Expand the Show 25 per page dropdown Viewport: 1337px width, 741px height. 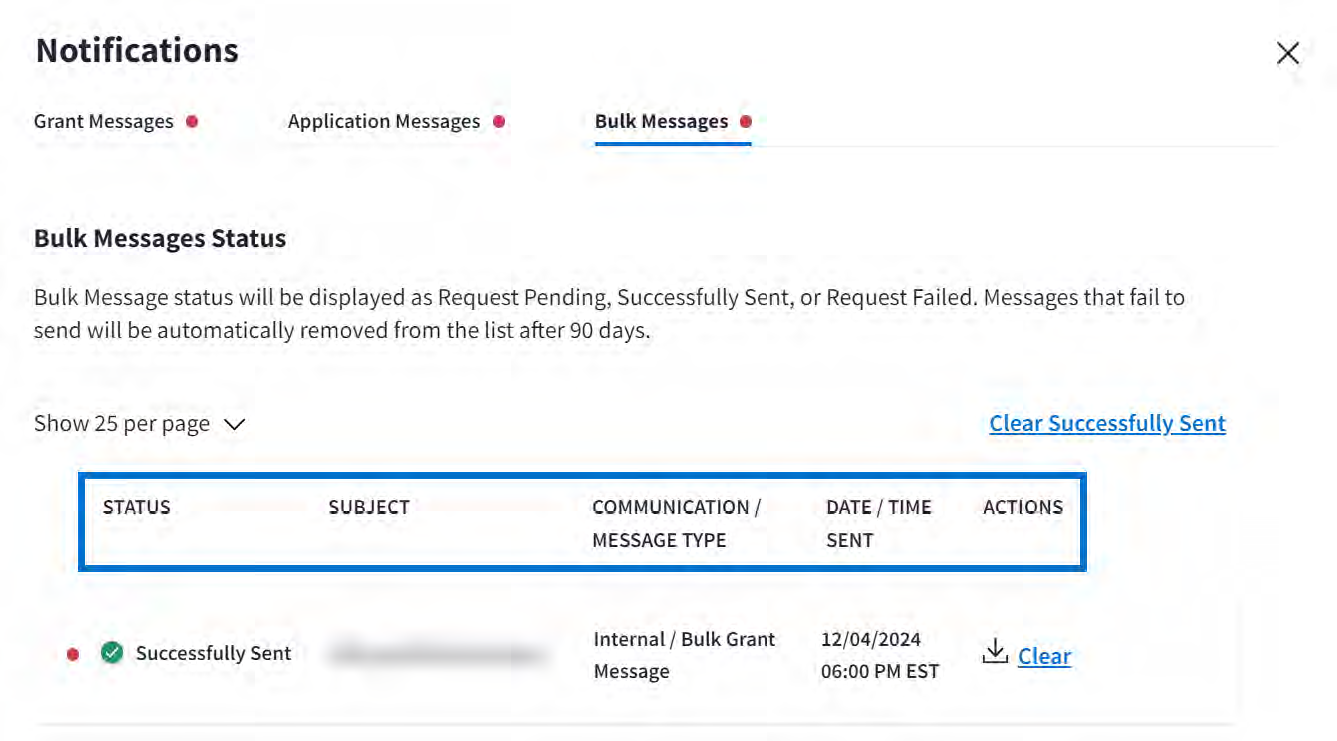[x=139, y=424]
